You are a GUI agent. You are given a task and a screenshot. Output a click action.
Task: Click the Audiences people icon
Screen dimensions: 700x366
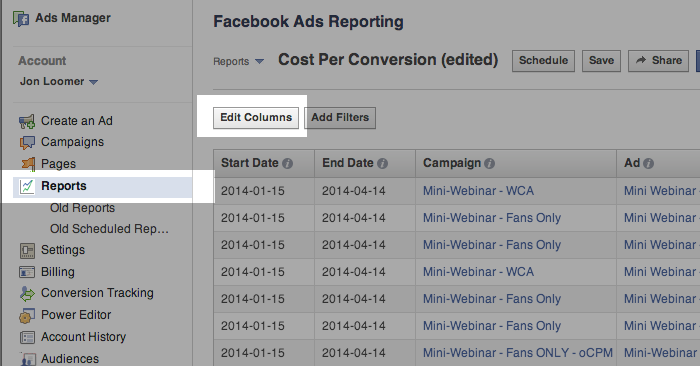28,359
